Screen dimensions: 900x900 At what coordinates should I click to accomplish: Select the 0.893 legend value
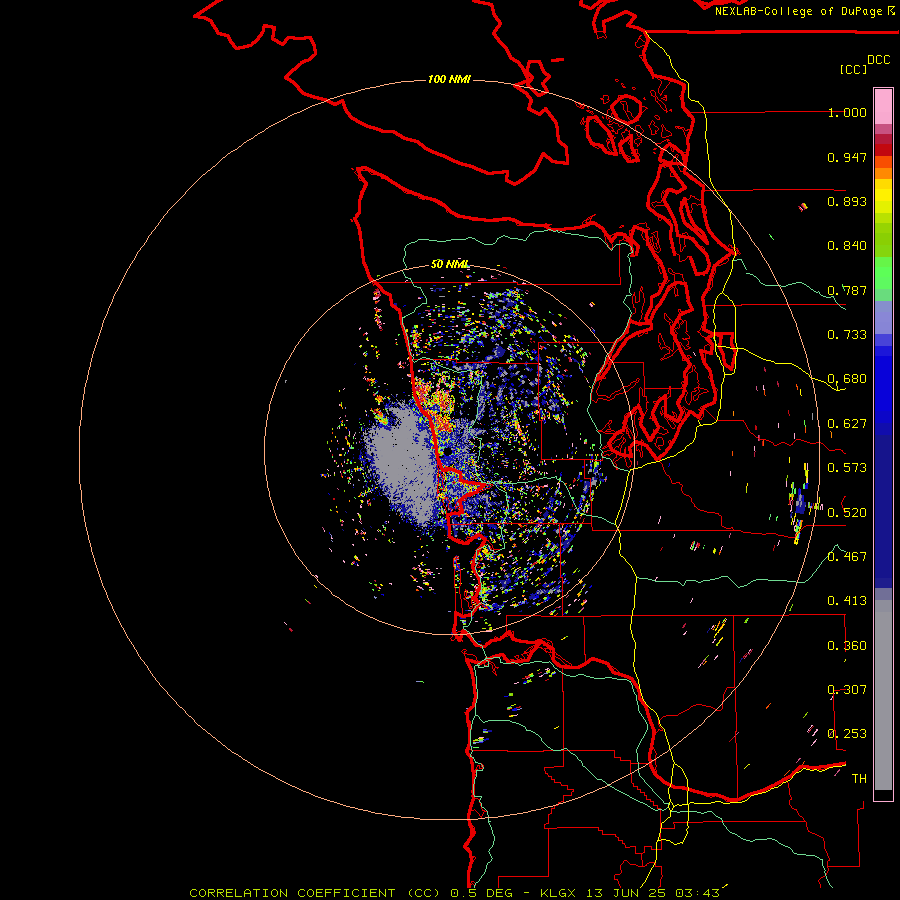847,201
